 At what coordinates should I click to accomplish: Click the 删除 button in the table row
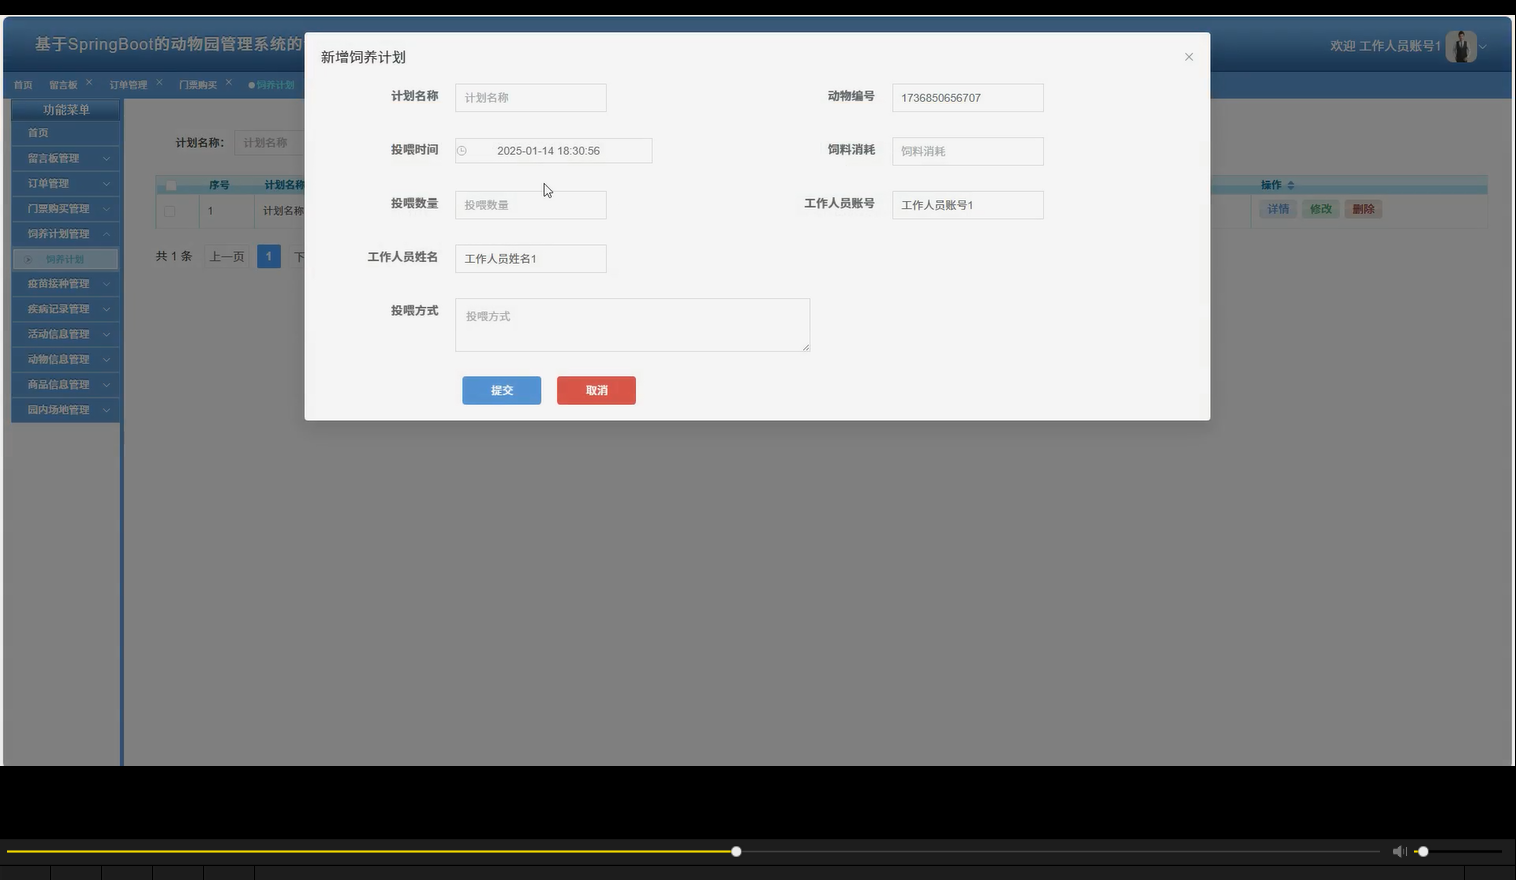(1363, 209)
